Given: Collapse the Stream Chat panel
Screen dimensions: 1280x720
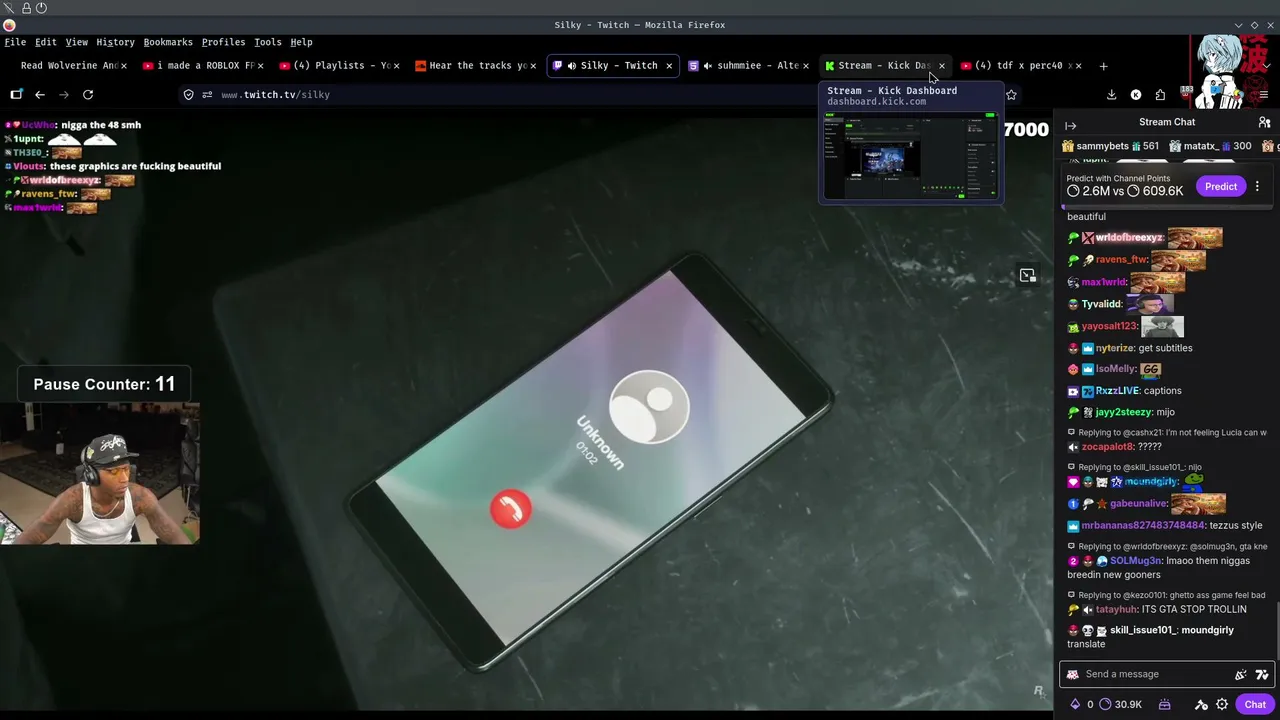Looking at the screenshot, I should pos(1070,125).
